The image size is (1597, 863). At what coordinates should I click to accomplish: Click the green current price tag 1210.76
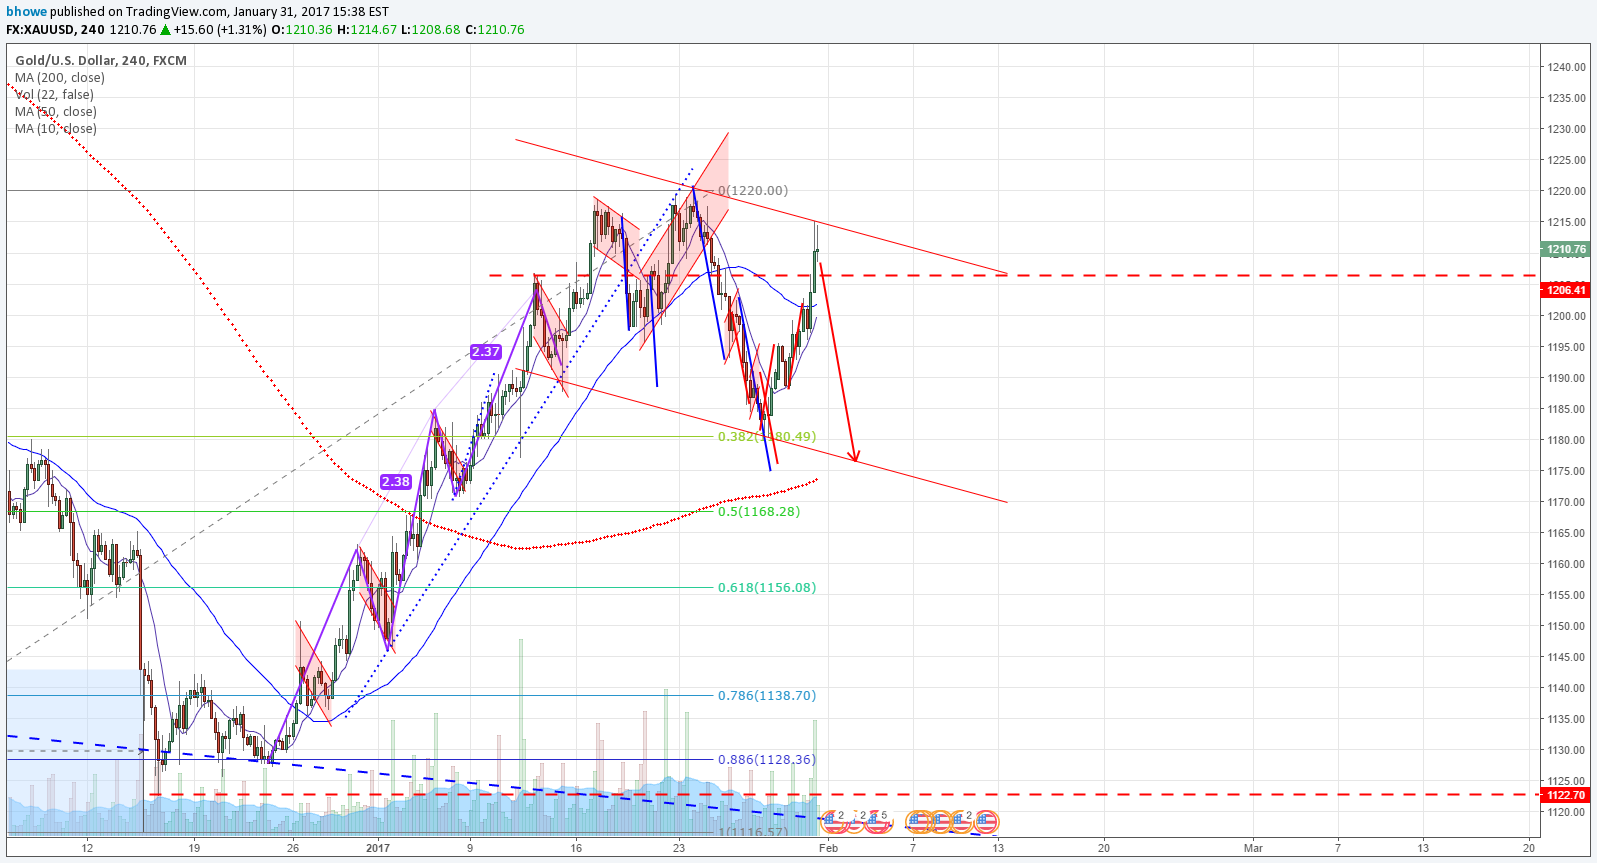pos(1565,249)
